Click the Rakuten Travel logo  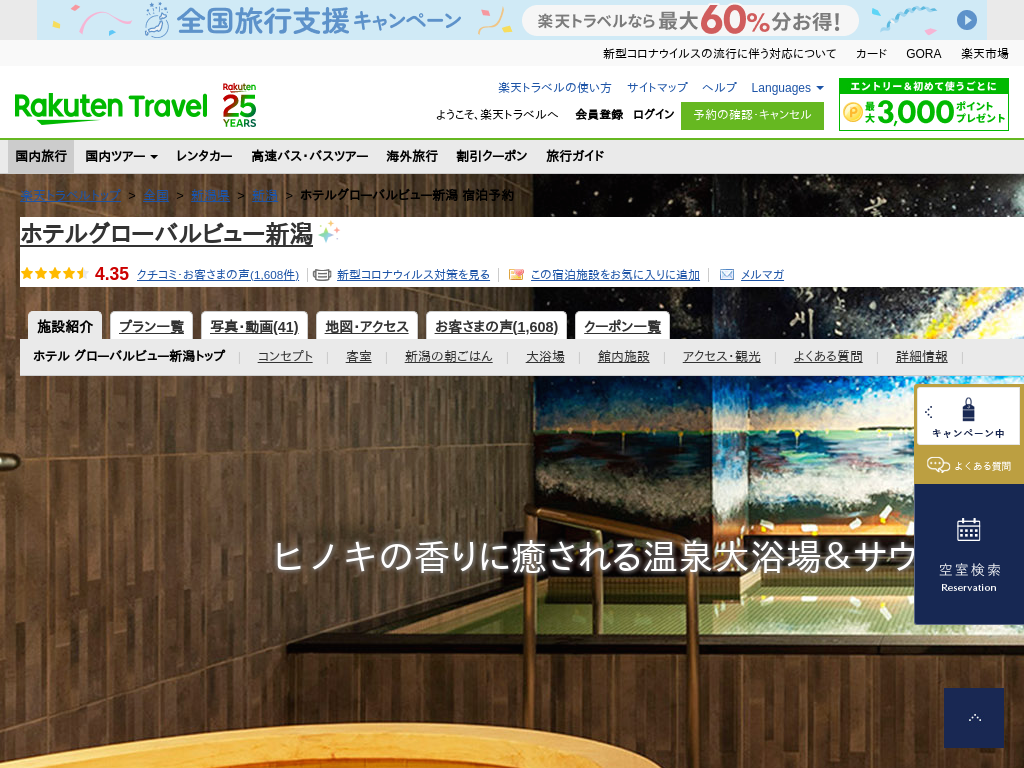coord(110,108)
